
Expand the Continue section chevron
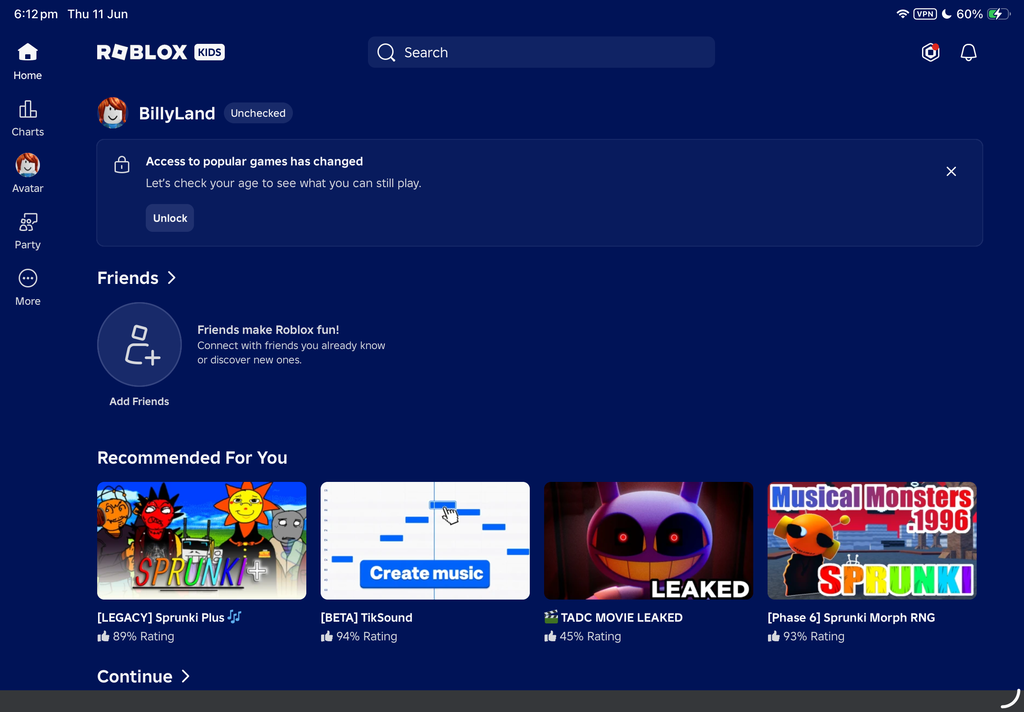coord(185,676)
